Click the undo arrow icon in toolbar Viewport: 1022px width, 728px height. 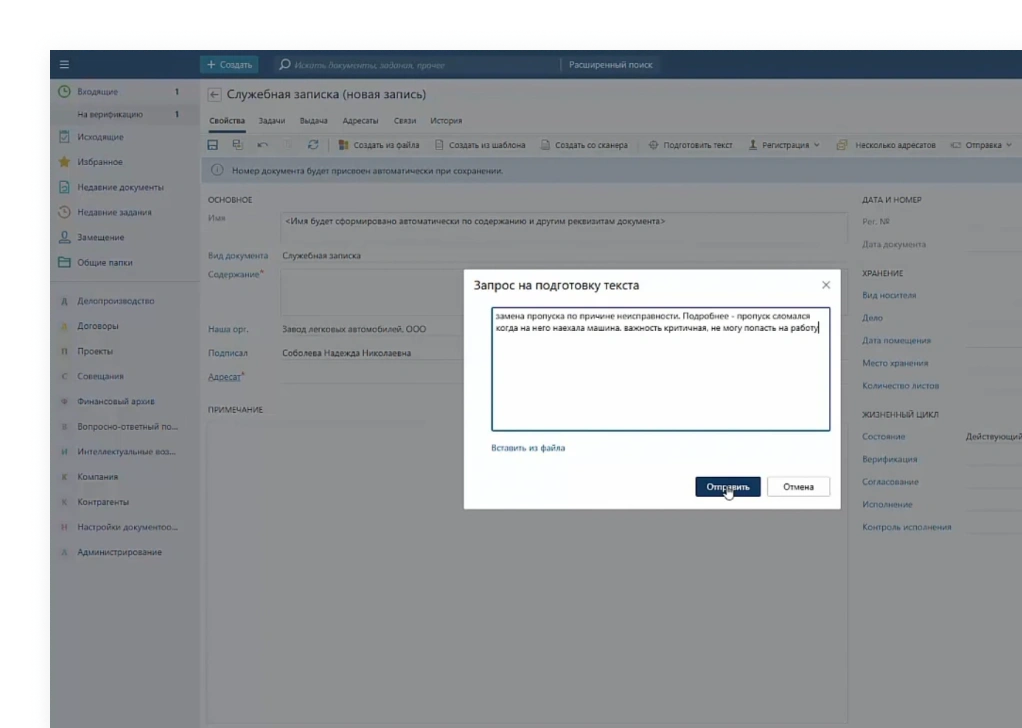tap(263, 145)
